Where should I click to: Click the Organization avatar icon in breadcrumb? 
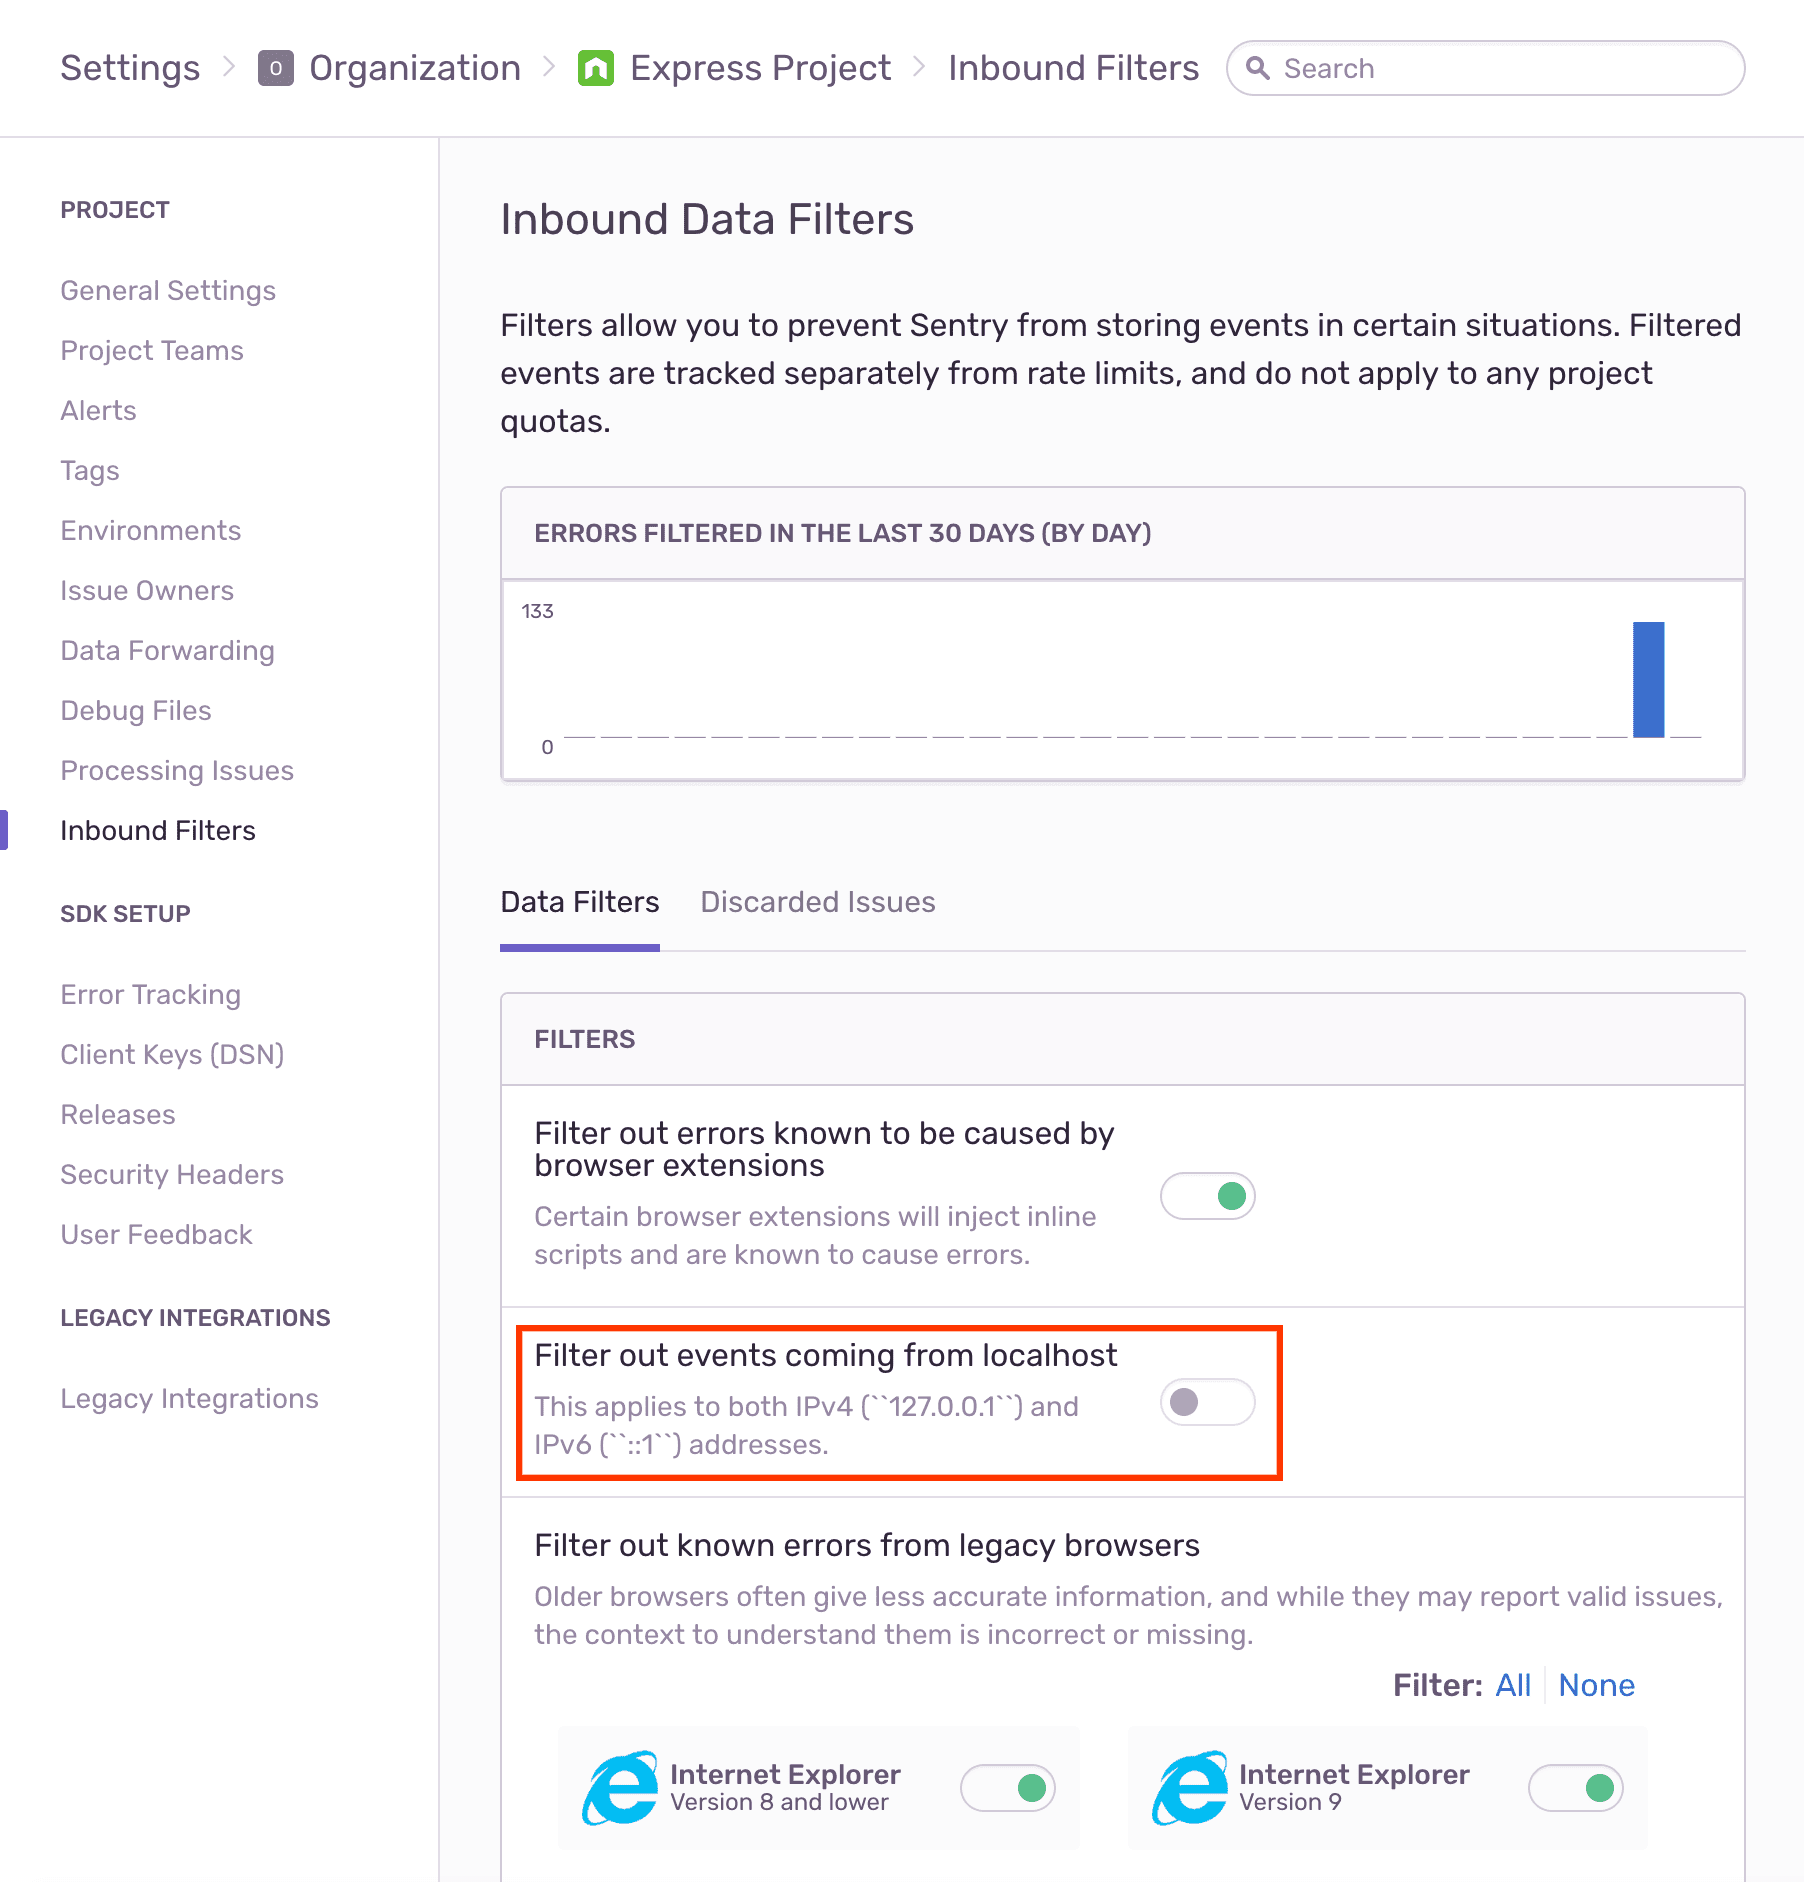coord(275,68)
